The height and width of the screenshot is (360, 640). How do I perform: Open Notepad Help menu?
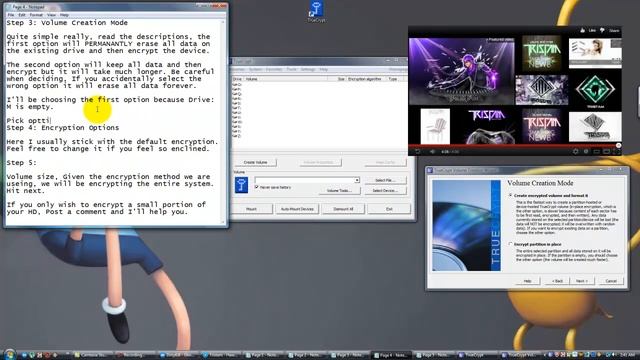(64, 15)
